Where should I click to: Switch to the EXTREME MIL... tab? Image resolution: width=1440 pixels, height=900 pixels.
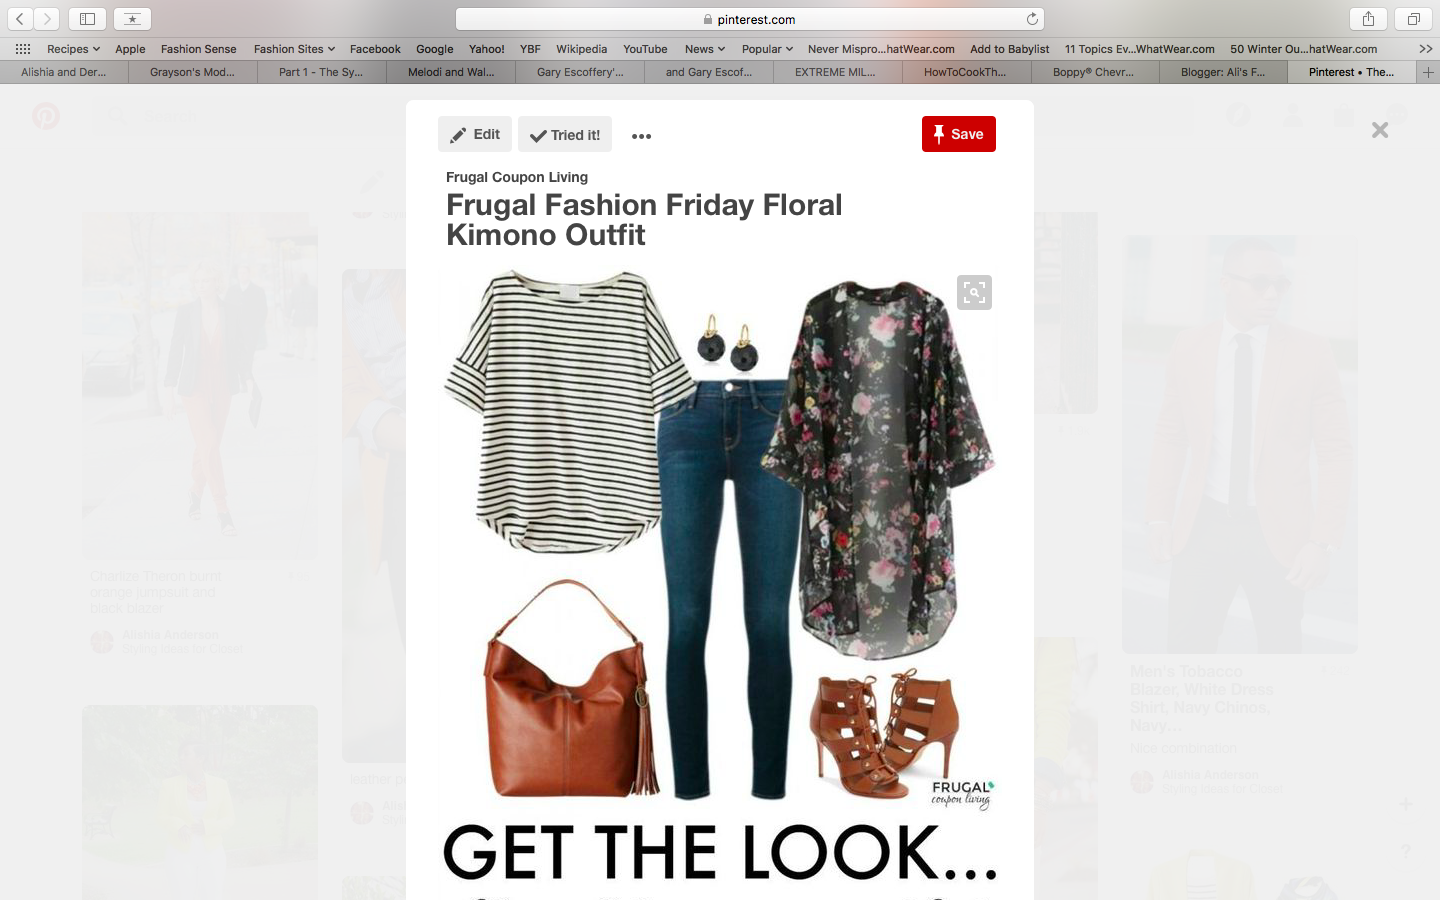tap(837, 72)
